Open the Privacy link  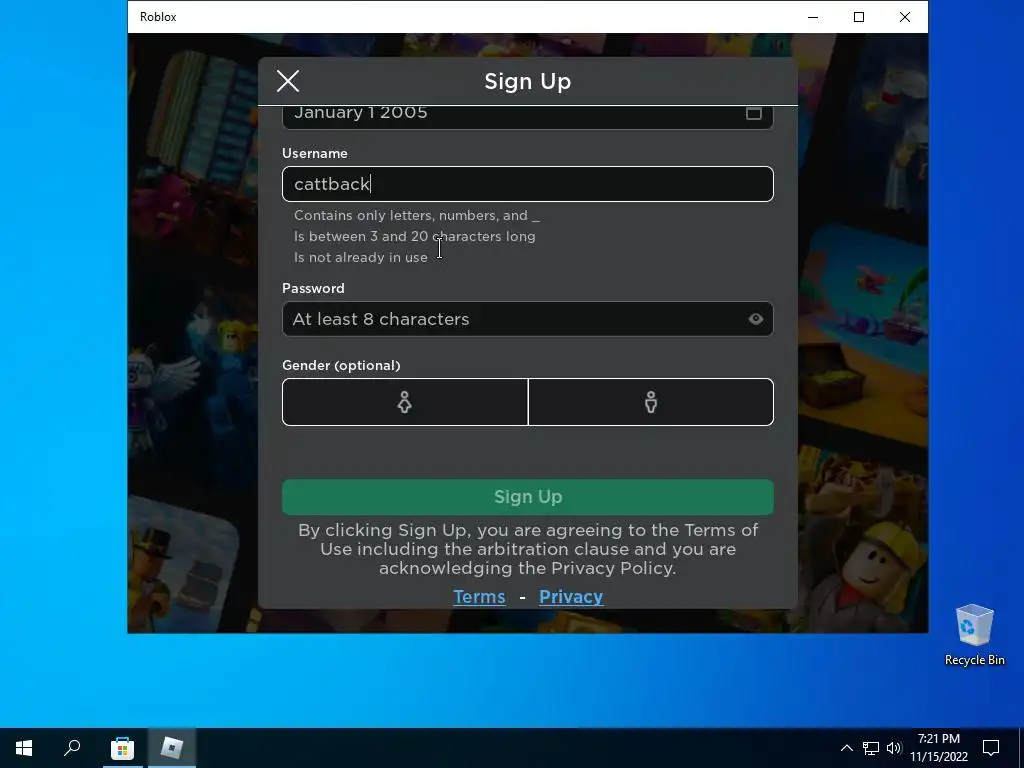pos(571,597)
